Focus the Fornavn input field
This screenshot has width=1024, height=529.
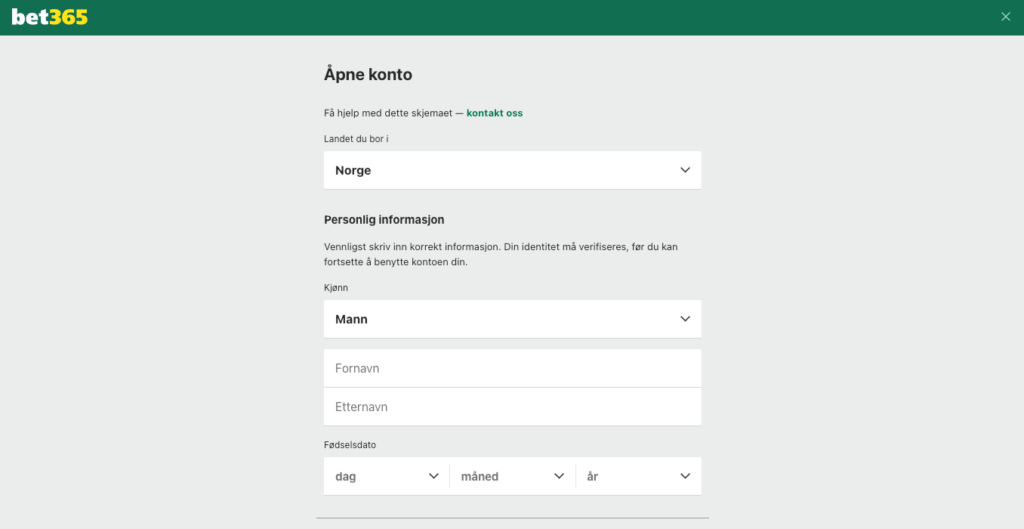coord(512,368)
